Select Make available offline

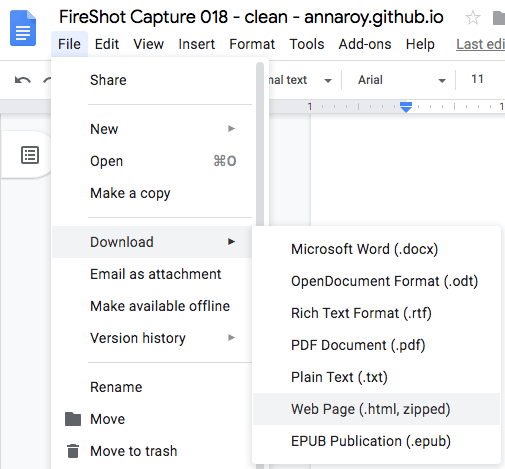tap(152, 306)
